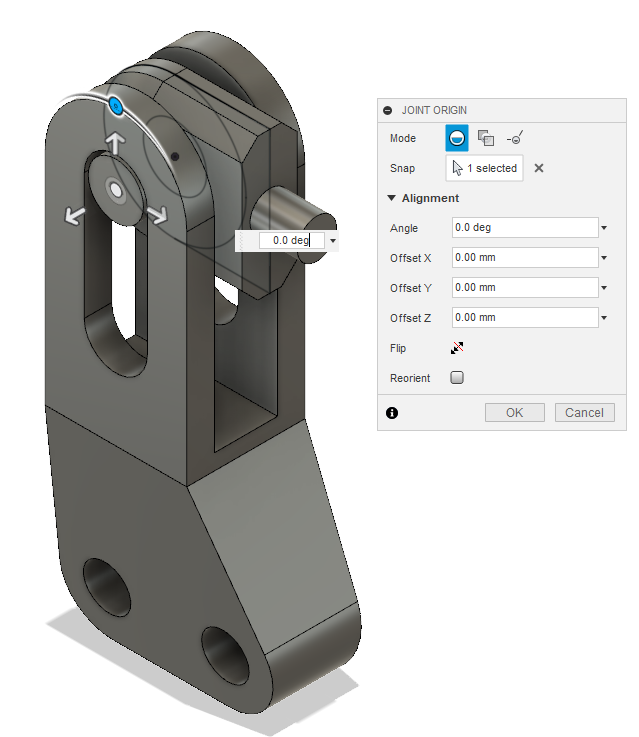
Task: Collapse the Alignment section
Action: [391, 198]
